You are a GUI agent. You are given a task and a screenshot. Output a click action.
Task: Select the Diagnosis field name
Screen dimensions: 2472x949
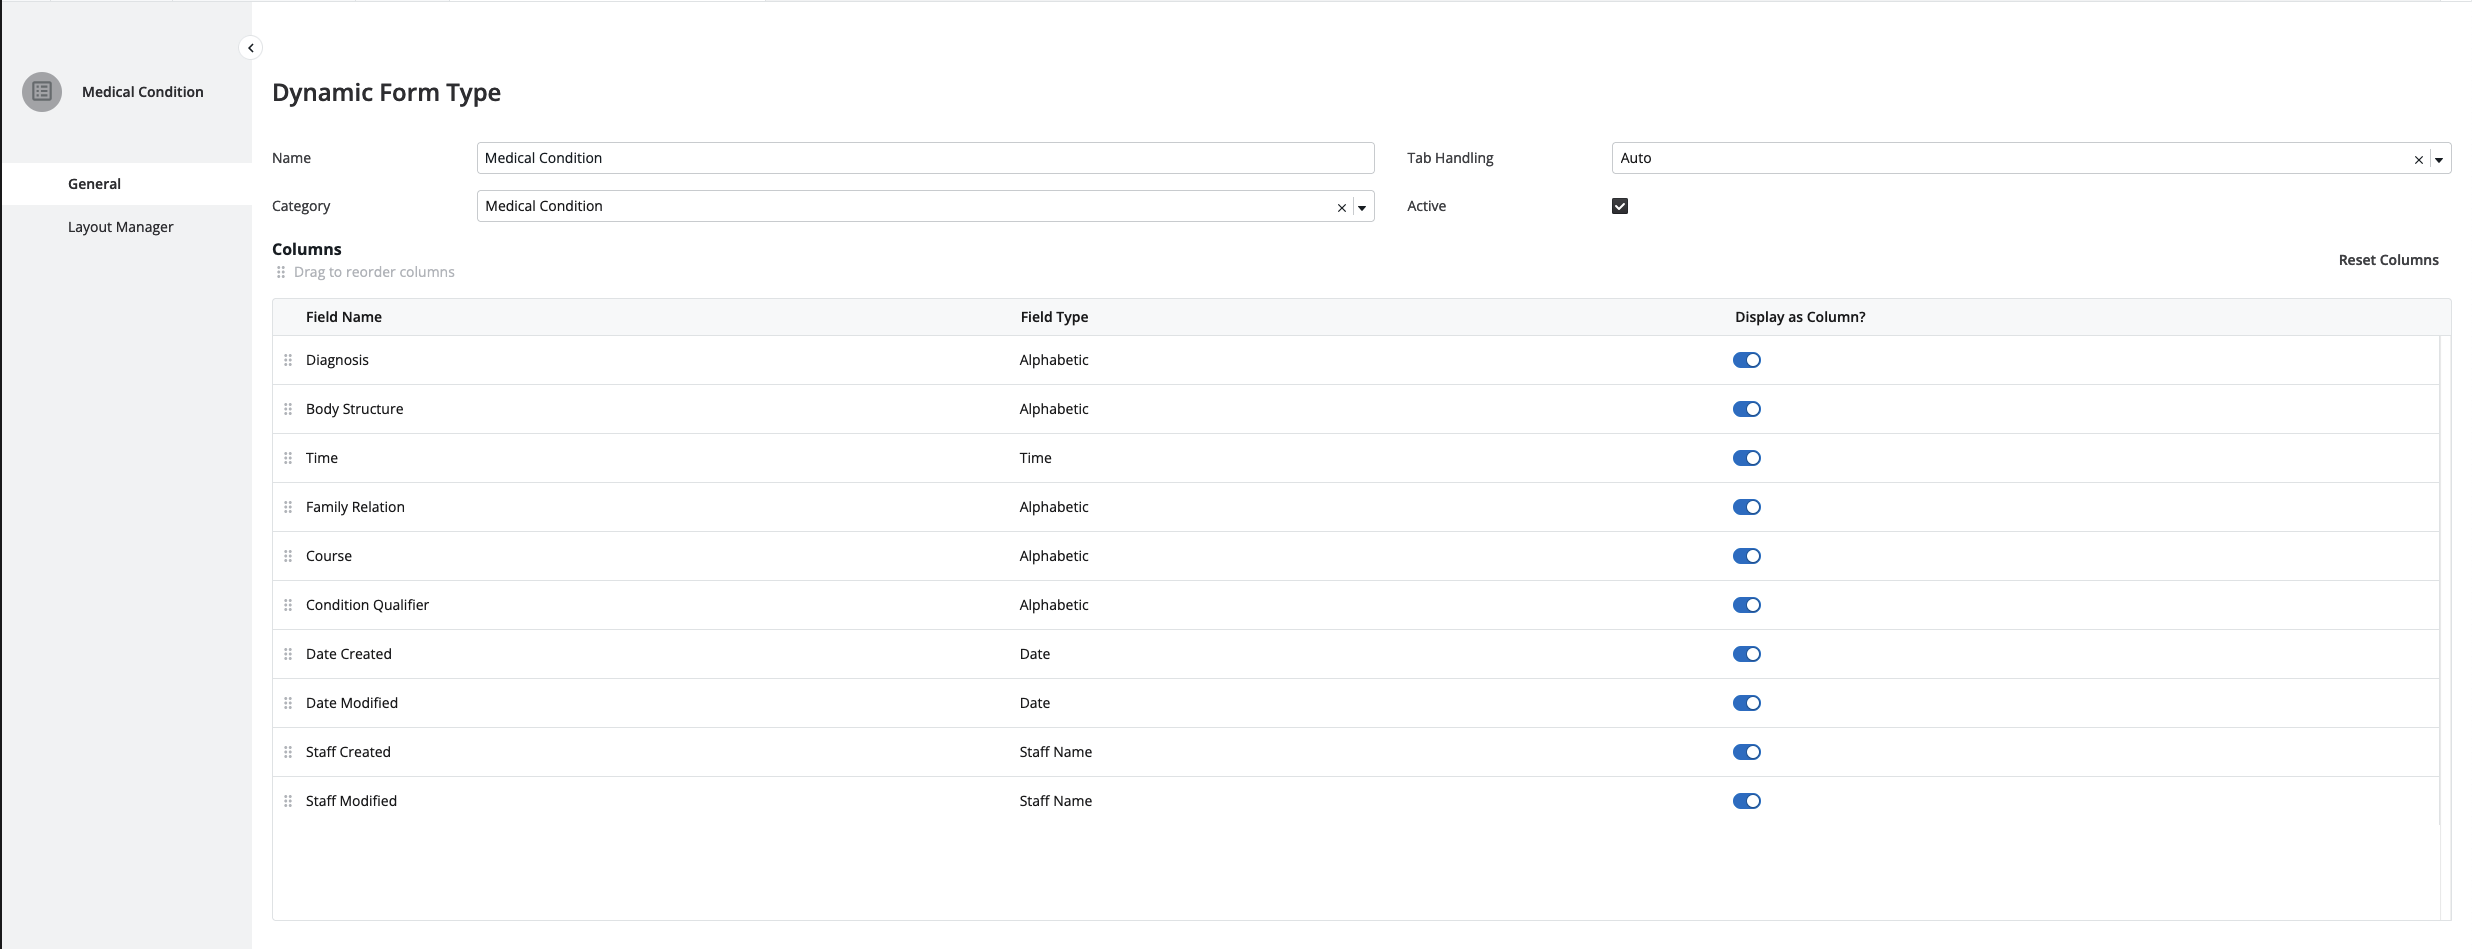coord(337,360)
